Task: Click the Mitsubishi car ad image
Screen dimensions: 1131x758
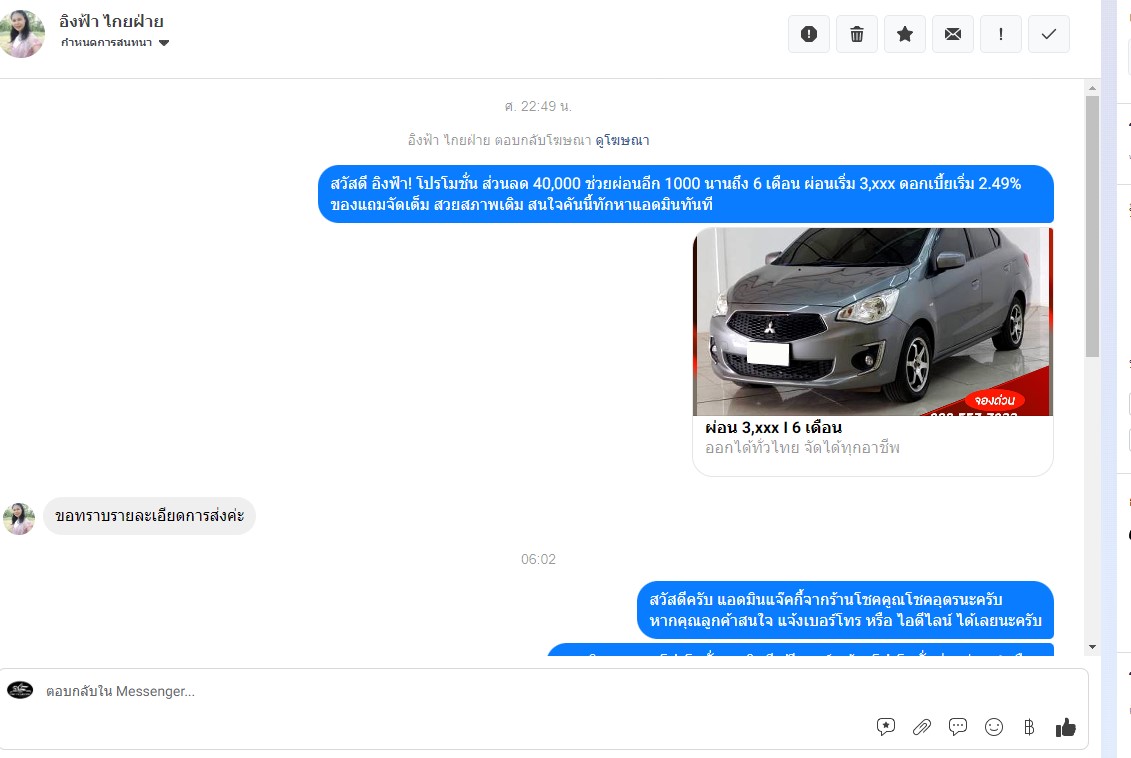Action: pos(873,322)
